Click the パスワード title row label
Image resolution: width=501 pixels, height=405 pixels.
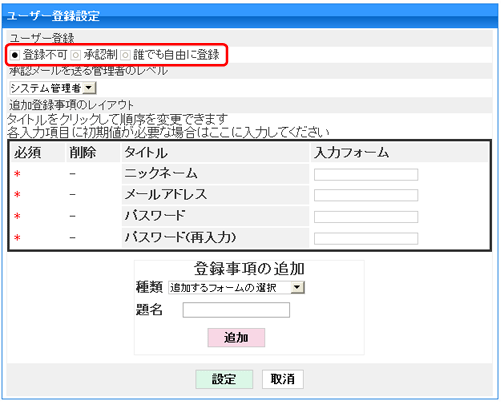click(x=155, y=216)
